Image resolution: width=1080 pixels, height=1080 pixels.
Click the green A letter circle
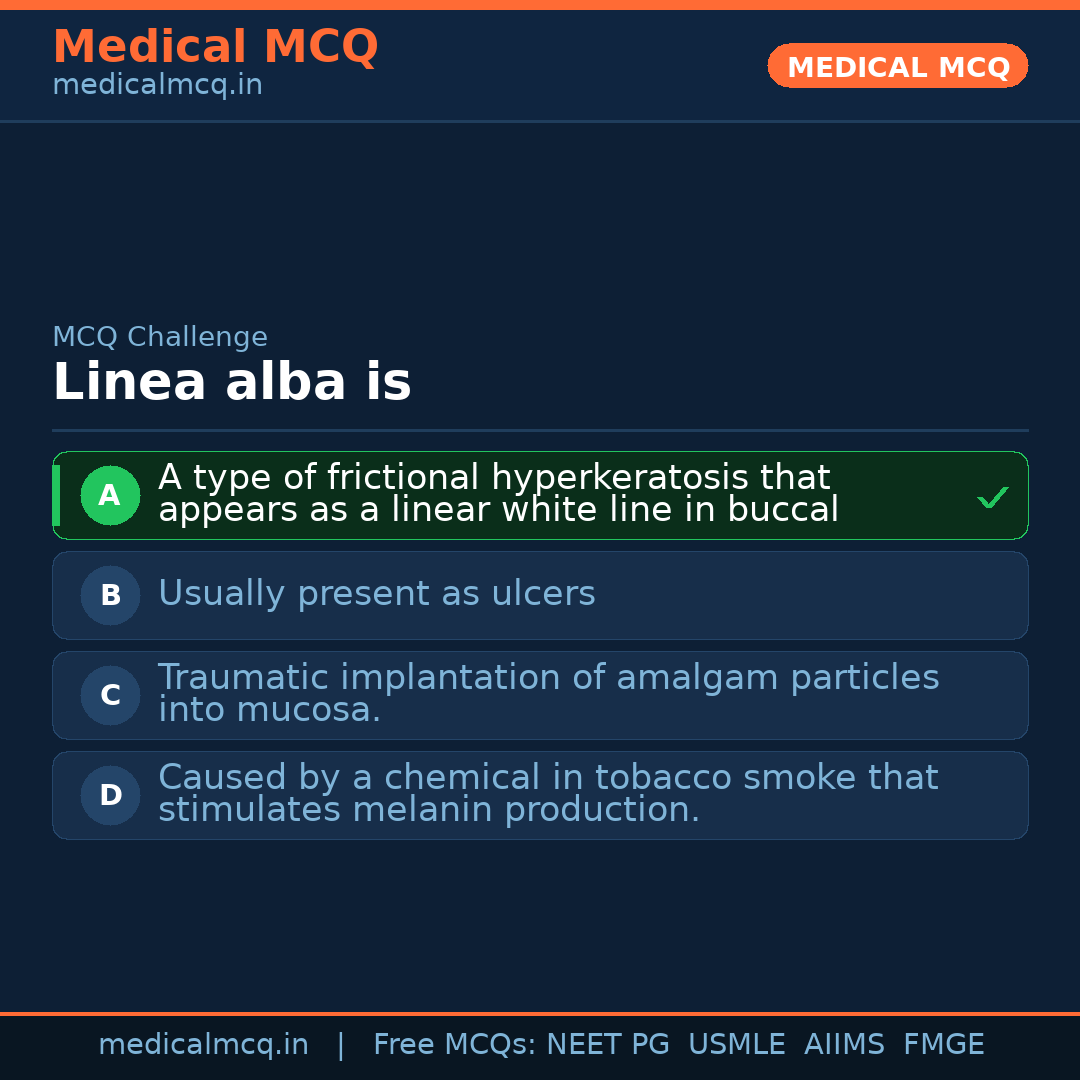(x=110, y=496)
